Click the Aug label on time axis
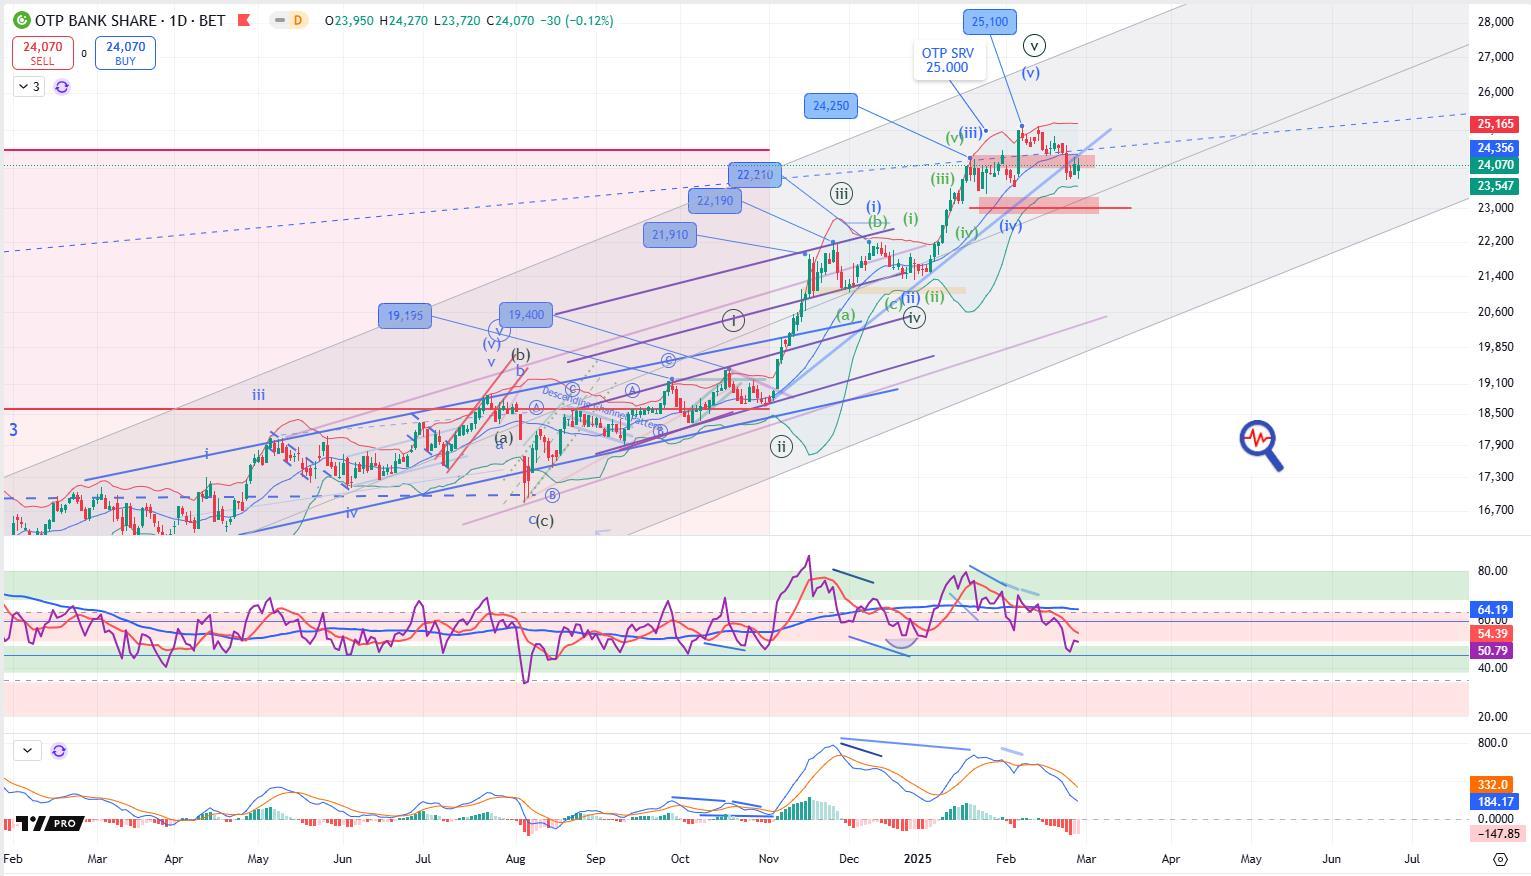1531x876 pixels. click(x=515, y=858)
